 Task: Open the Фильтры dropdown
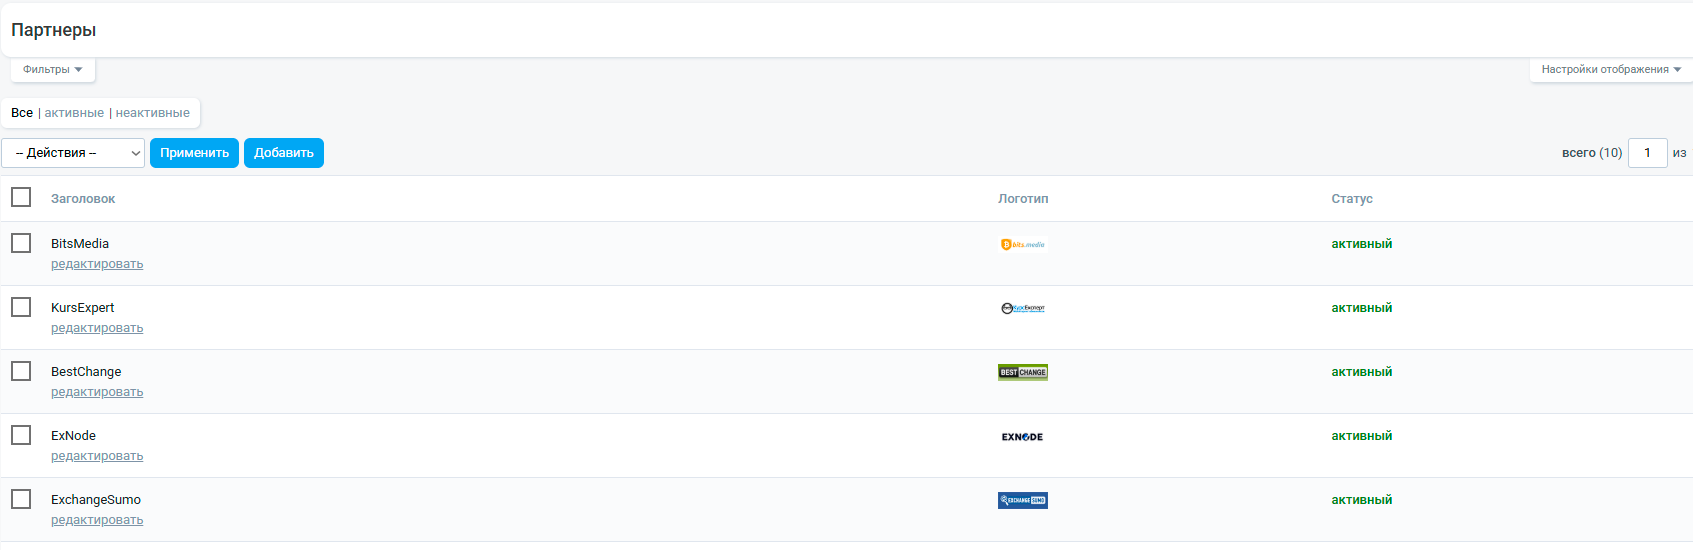(53, 70)
